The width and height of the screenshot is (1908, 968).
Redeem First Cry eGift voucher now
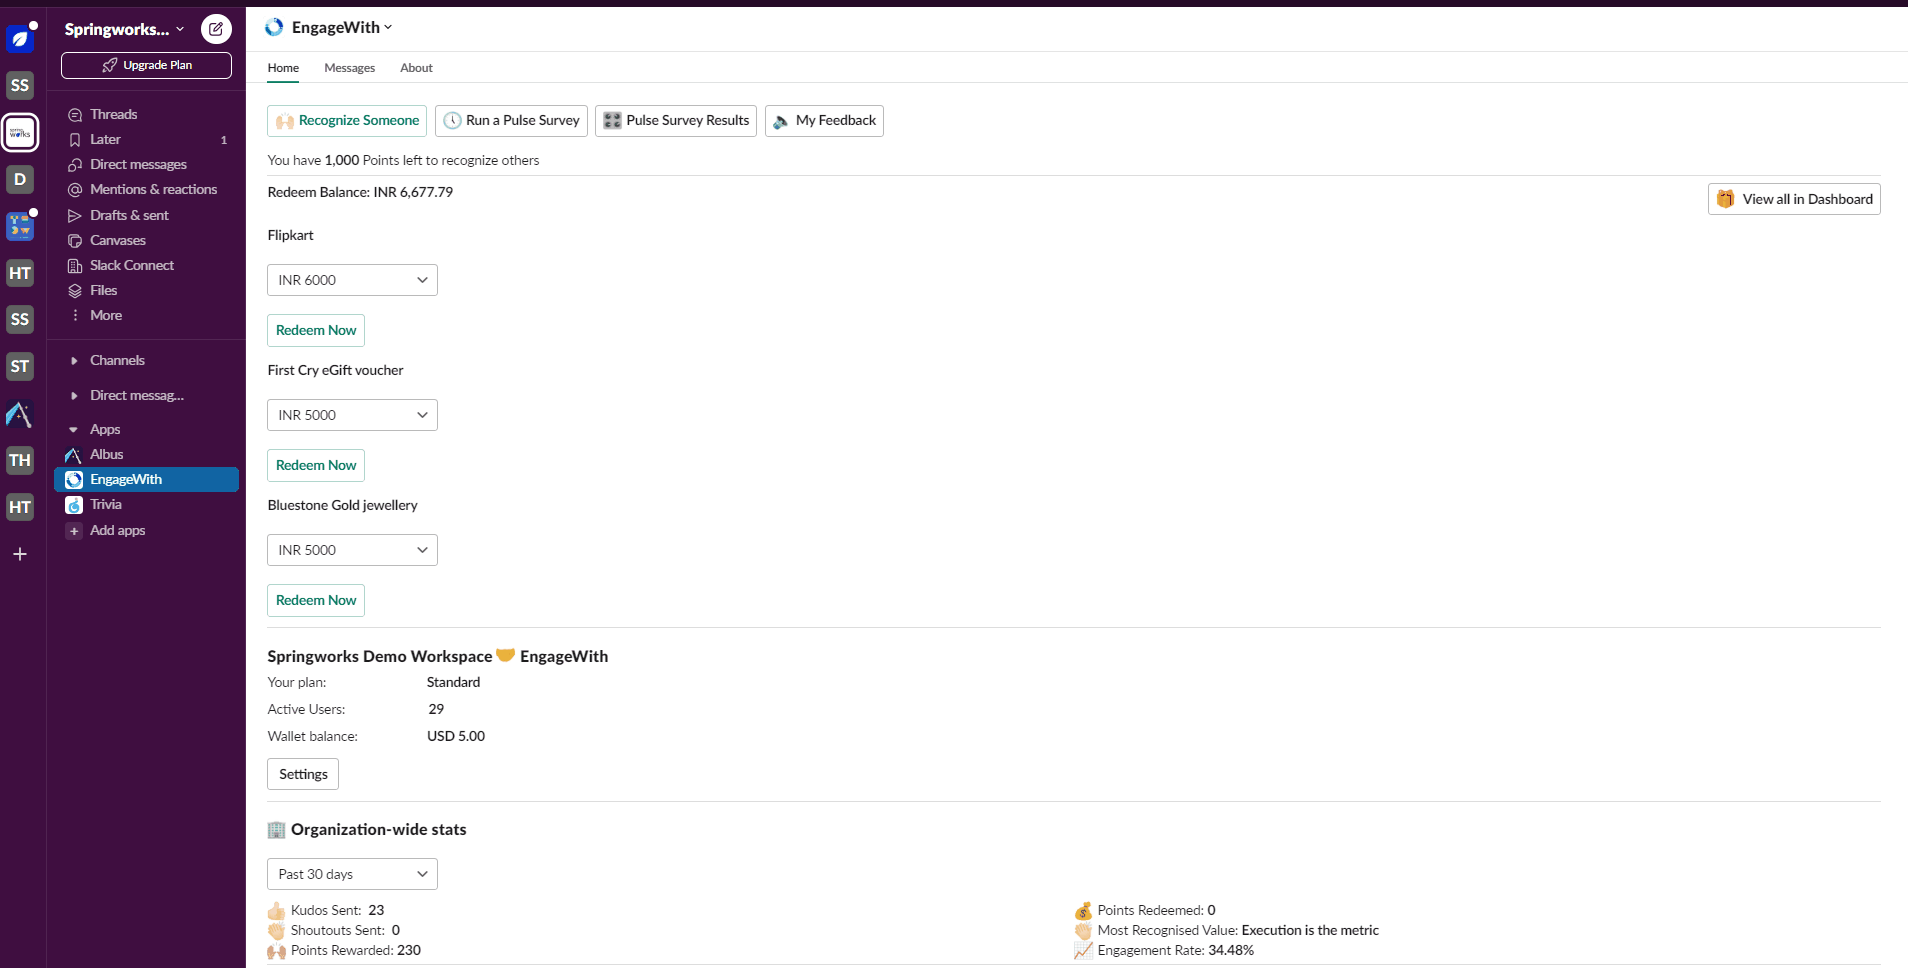pos(316,465)
